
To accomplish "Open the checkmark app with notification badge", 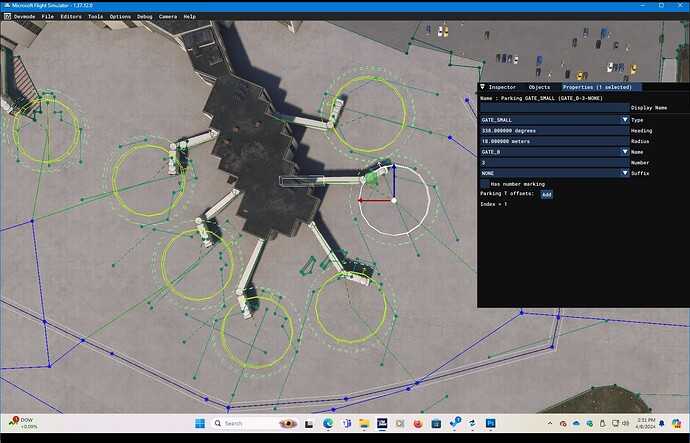I will 455,423.
